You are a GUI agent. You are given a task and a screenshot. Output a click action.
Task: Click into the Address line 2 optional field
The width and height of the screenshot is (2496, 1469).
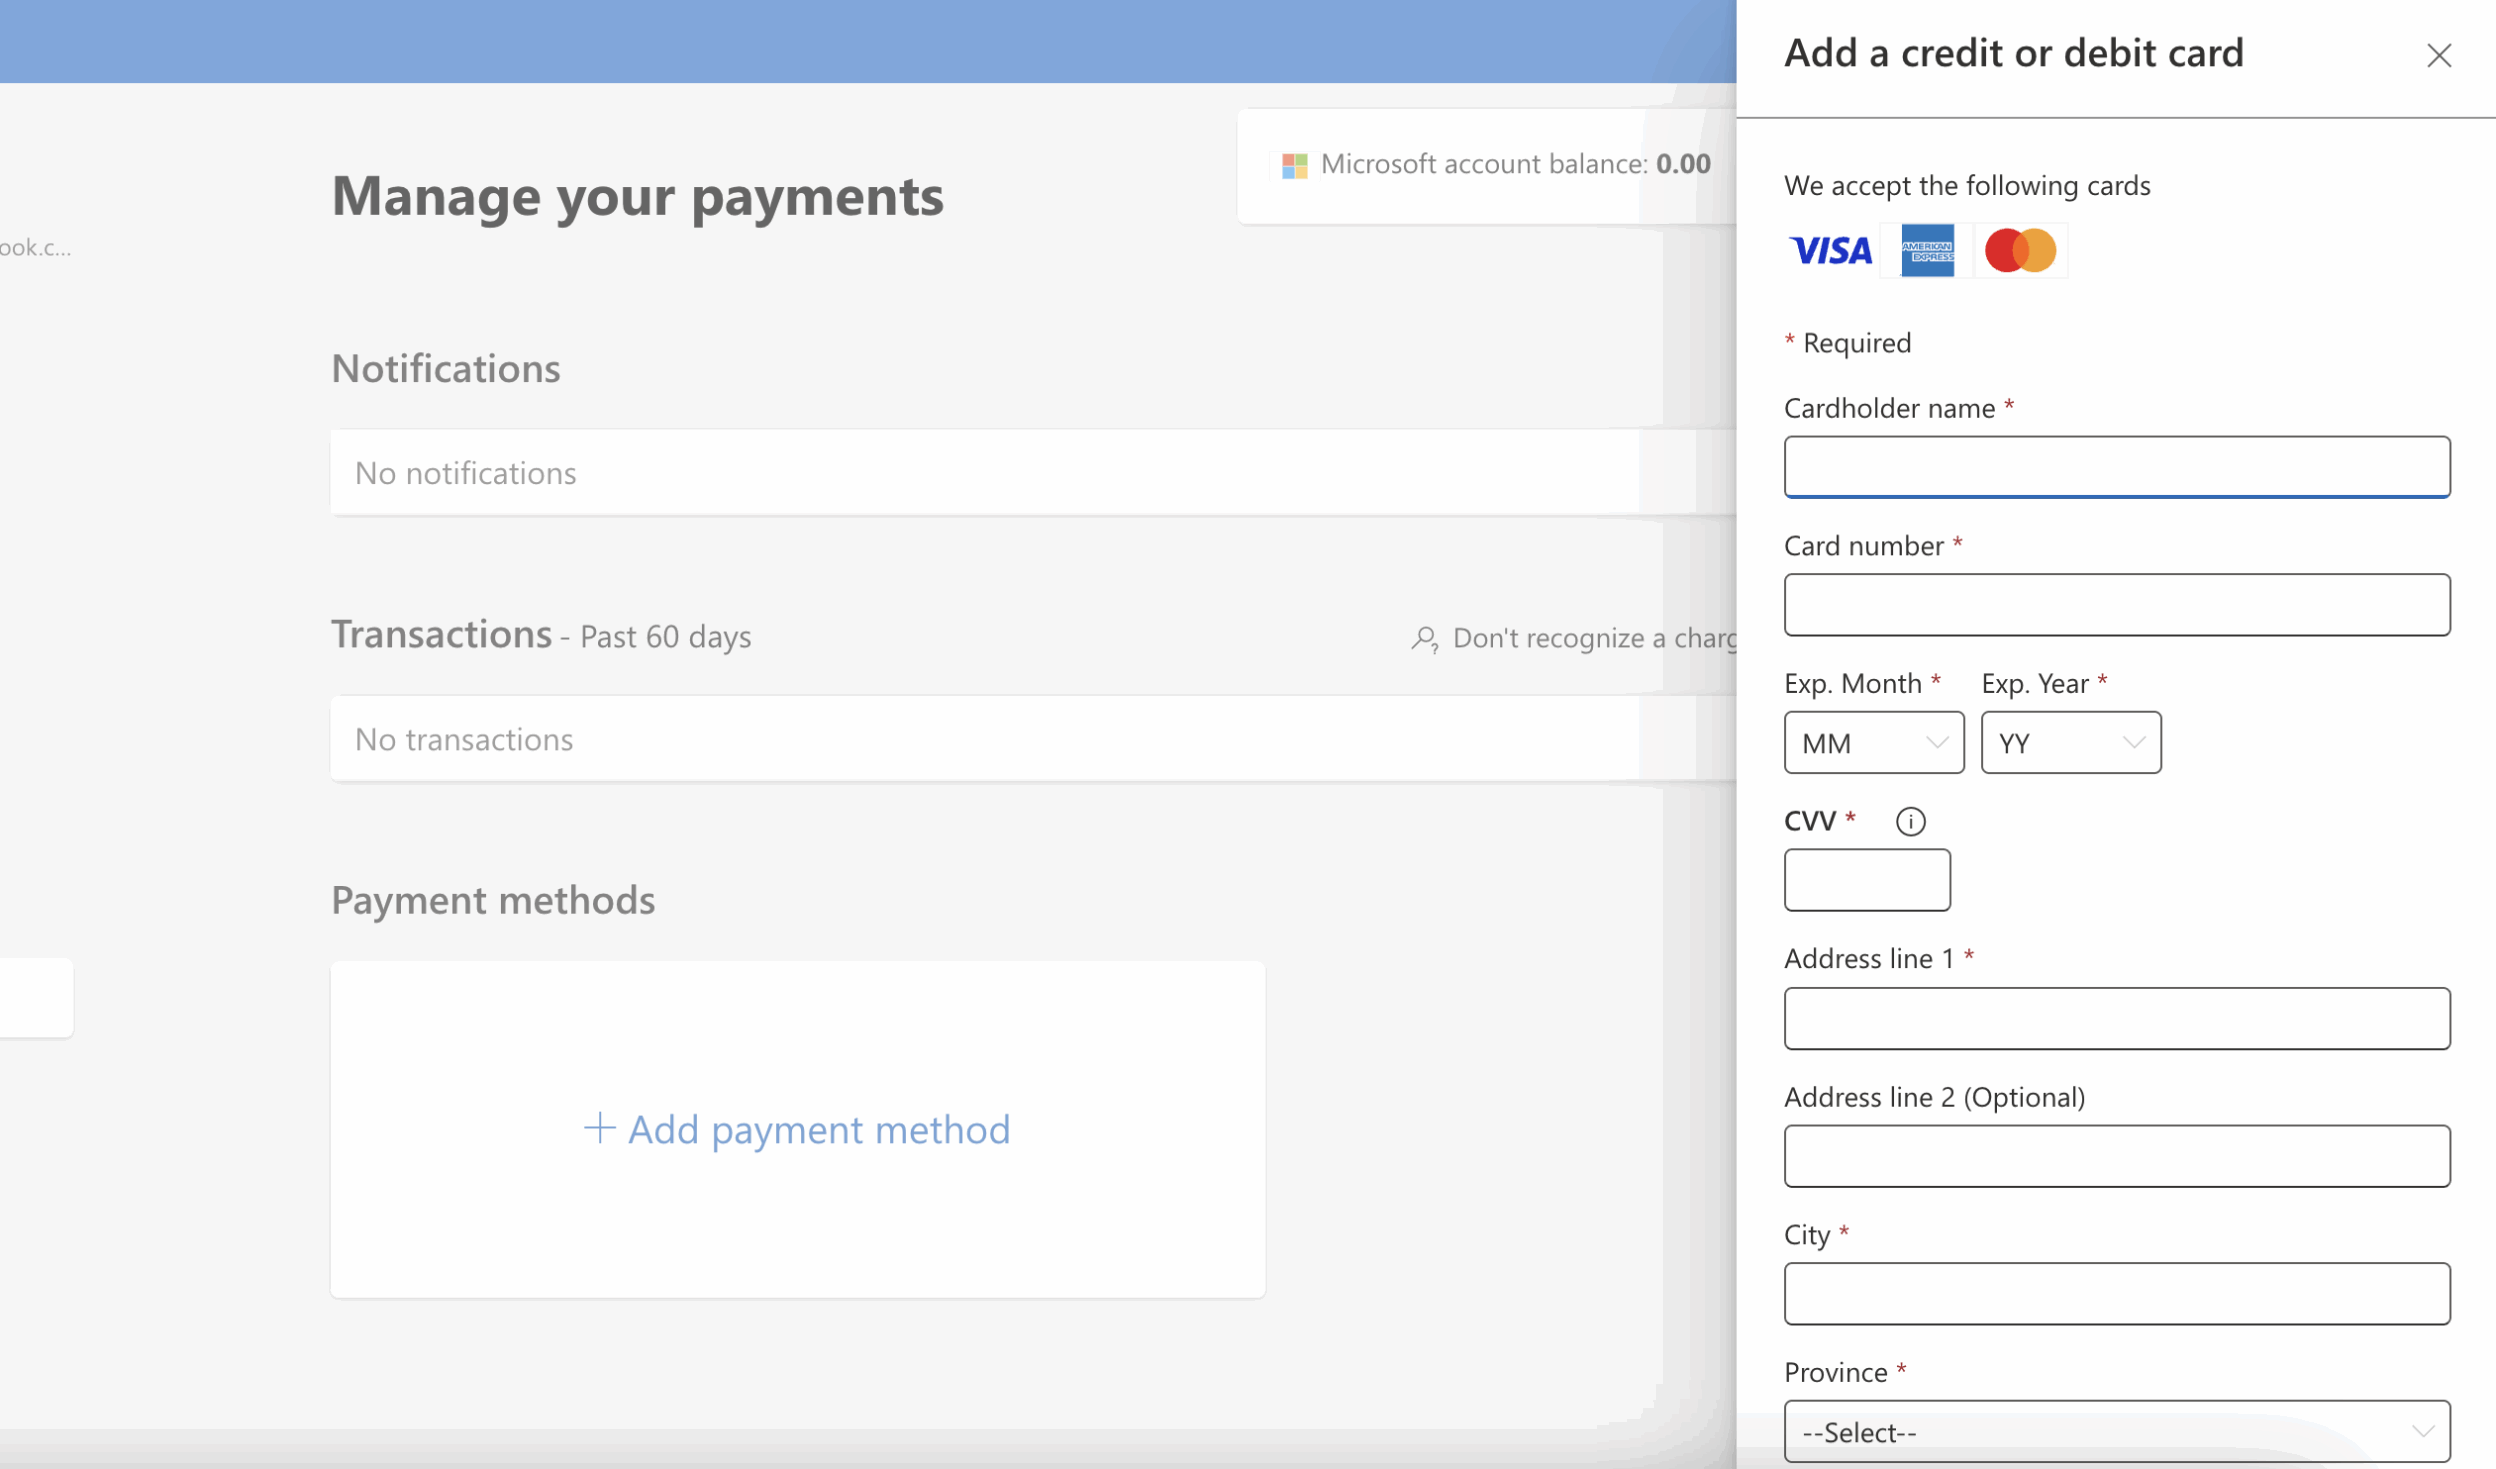2116,1156
